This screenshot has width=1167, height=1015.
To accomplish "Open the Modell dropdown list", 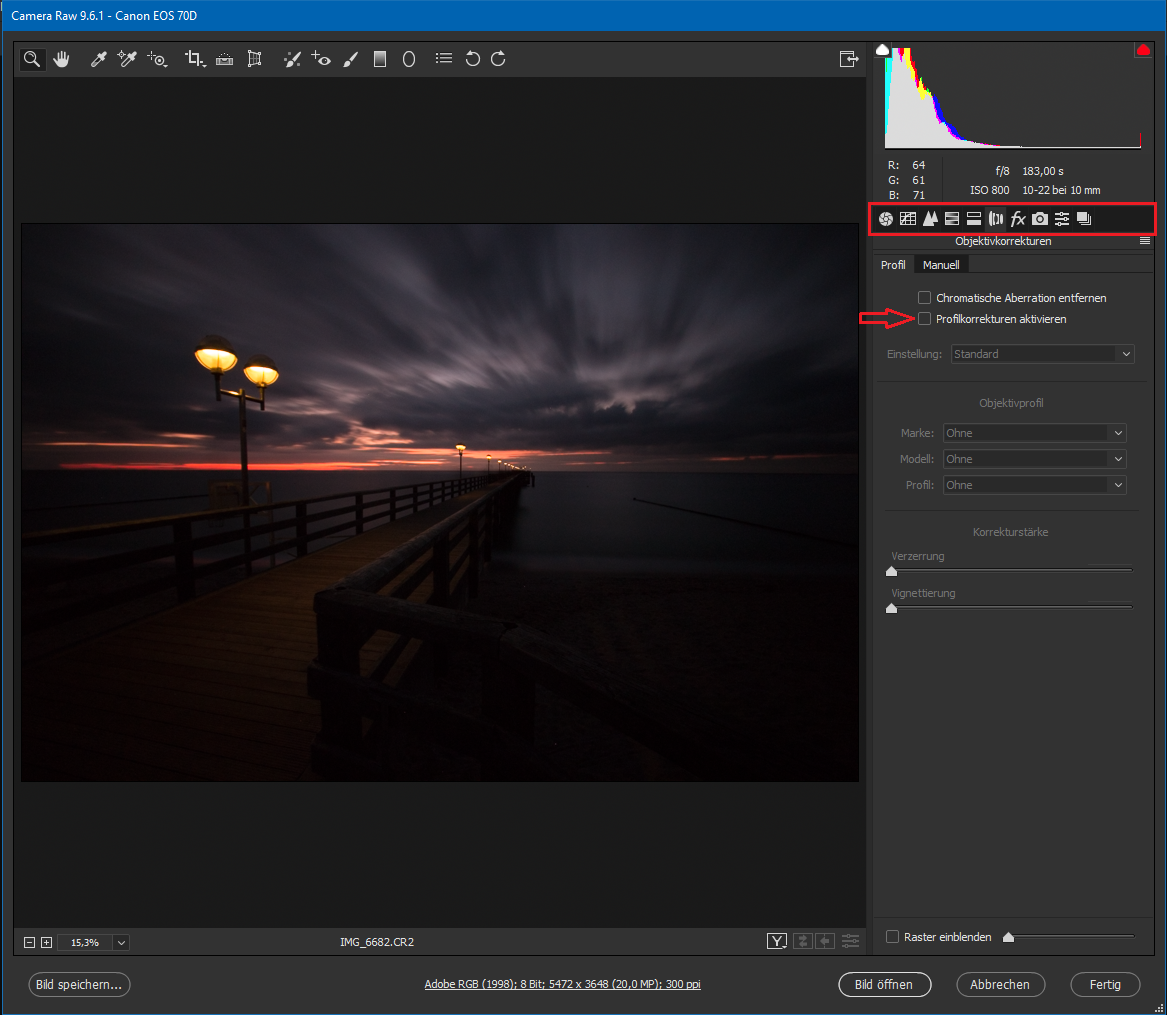I will pos(1034,459).
